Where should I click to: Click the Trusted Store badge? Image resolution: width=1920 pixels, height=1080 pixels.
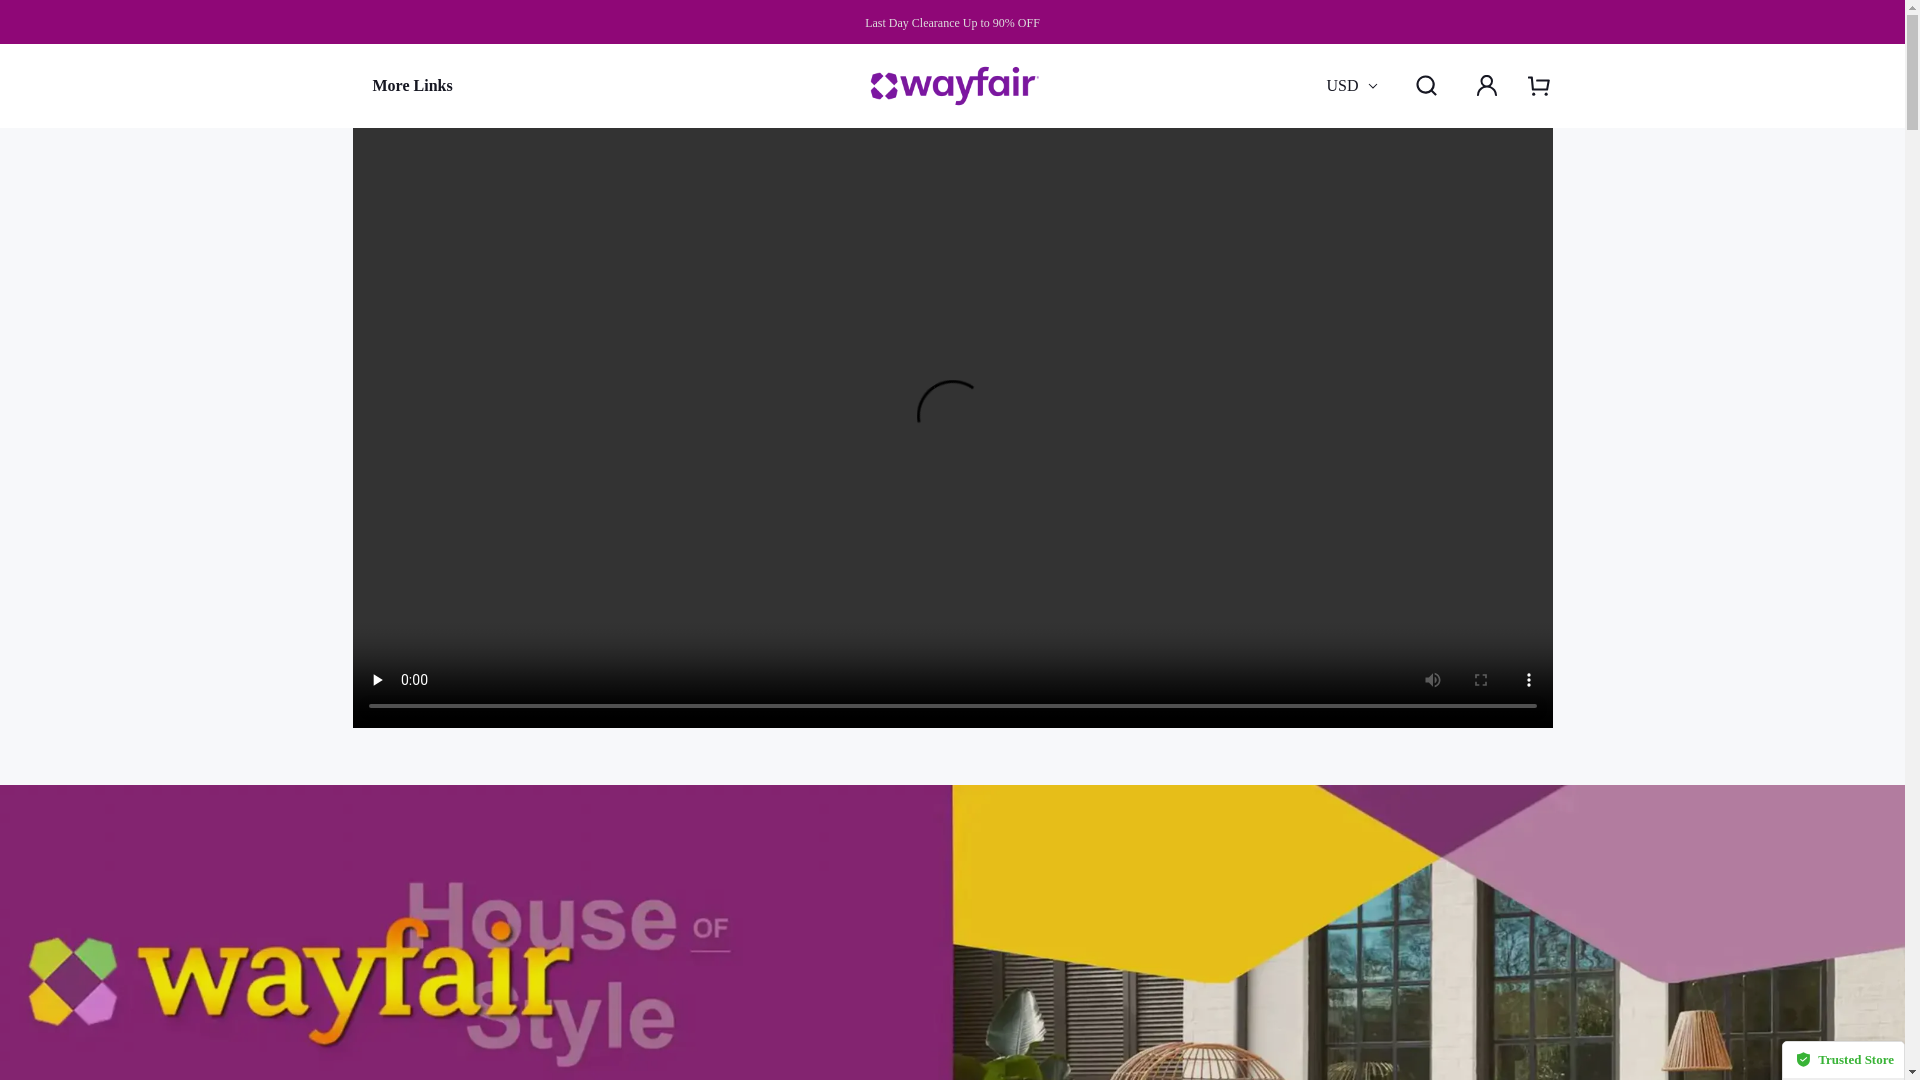pos(1843,1060)
